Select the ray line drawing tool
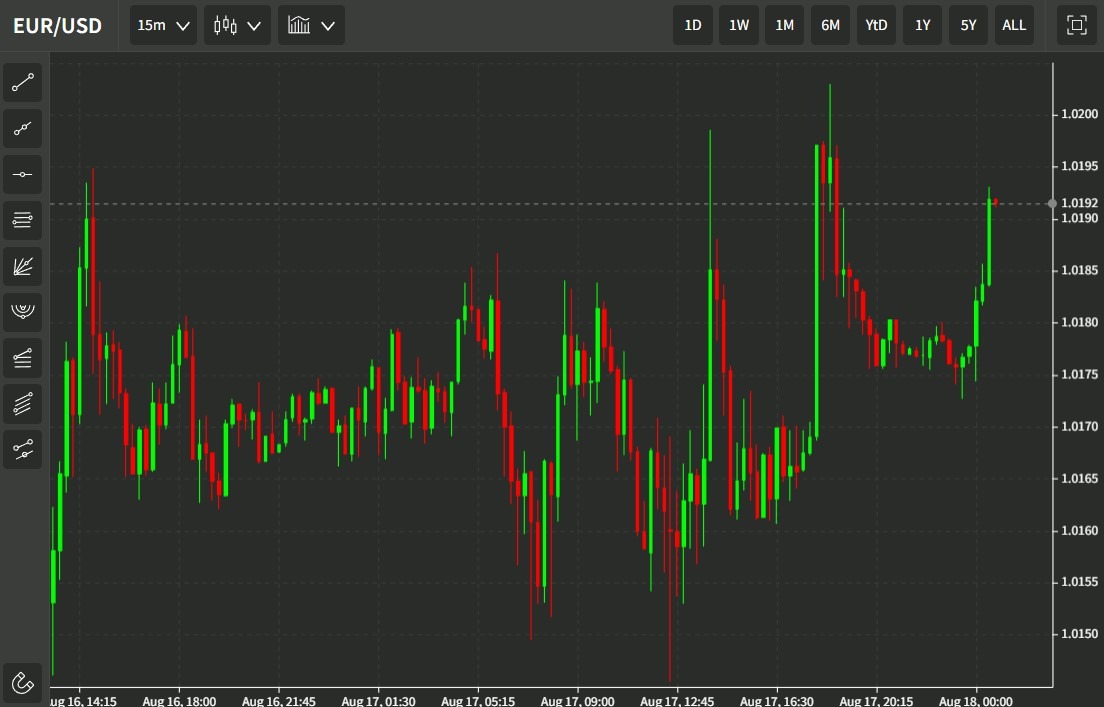Image resolution: width=1104 pixels, height=707 pixels. pyautogui.click(x=23, y=129)
